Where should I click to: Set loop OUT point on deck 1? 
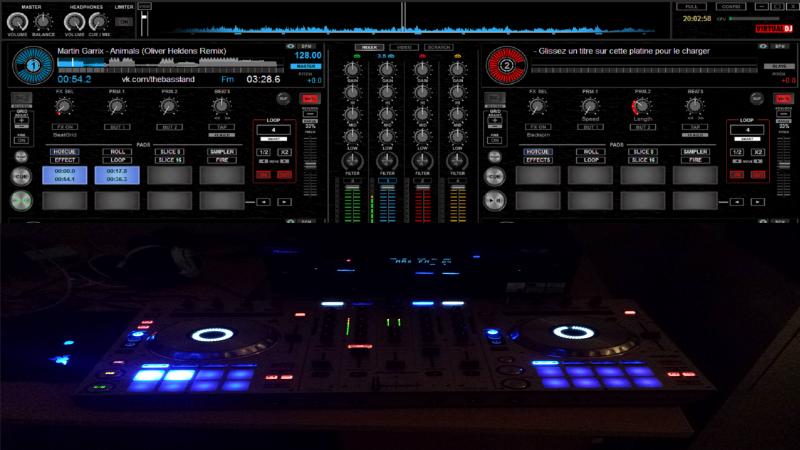click(x=285, y=175)
